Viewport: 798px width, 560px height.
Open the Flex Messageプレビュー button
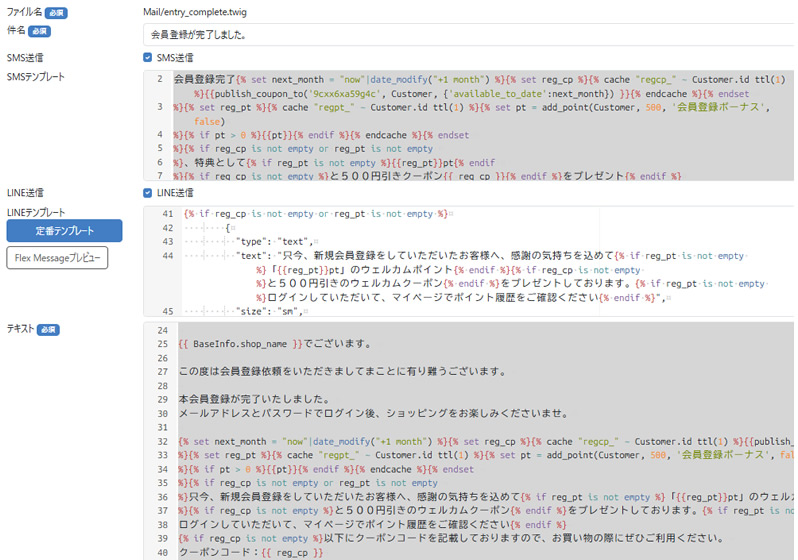click(x=57, y=258)
